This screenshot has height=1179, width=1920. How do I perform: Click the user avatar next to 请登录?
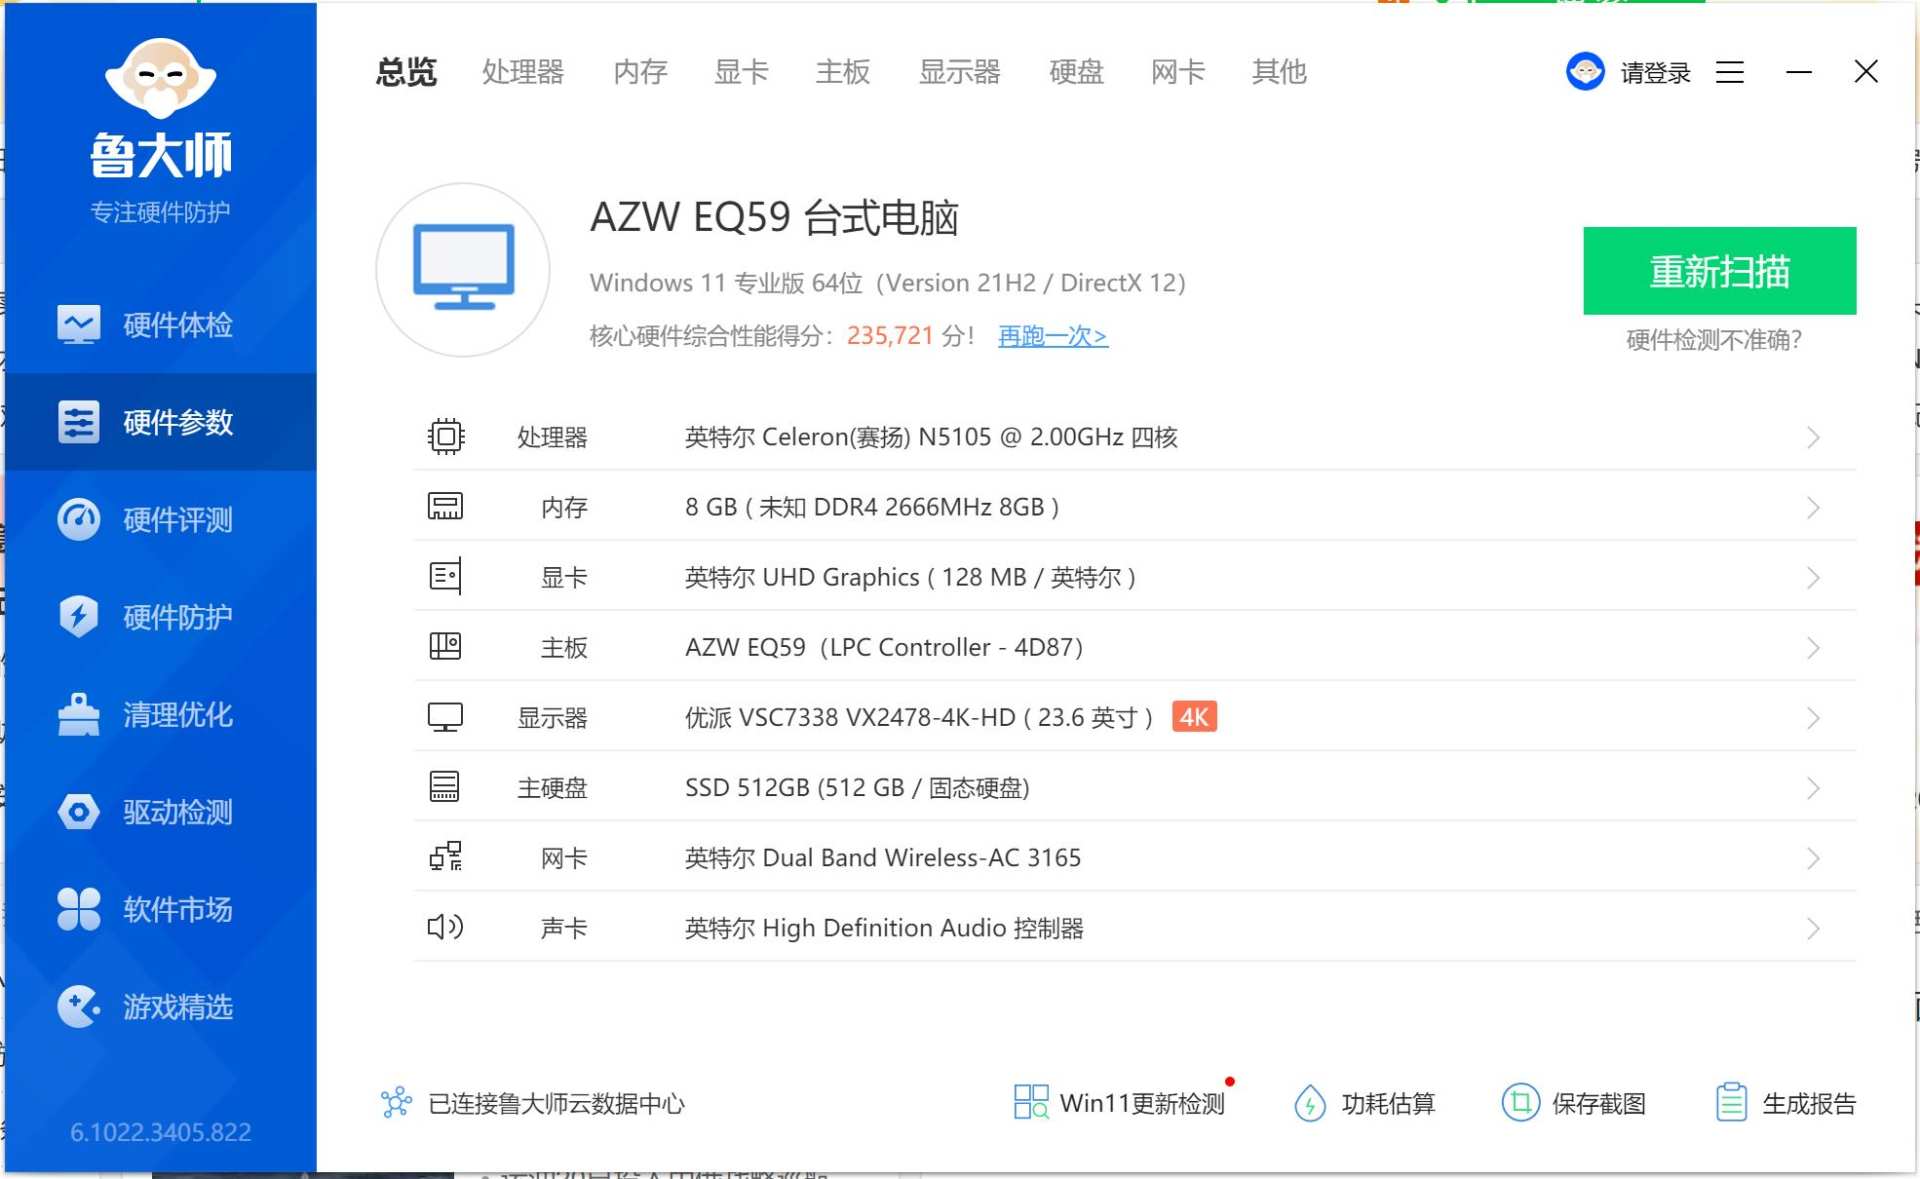click(x=1585, y=71)
